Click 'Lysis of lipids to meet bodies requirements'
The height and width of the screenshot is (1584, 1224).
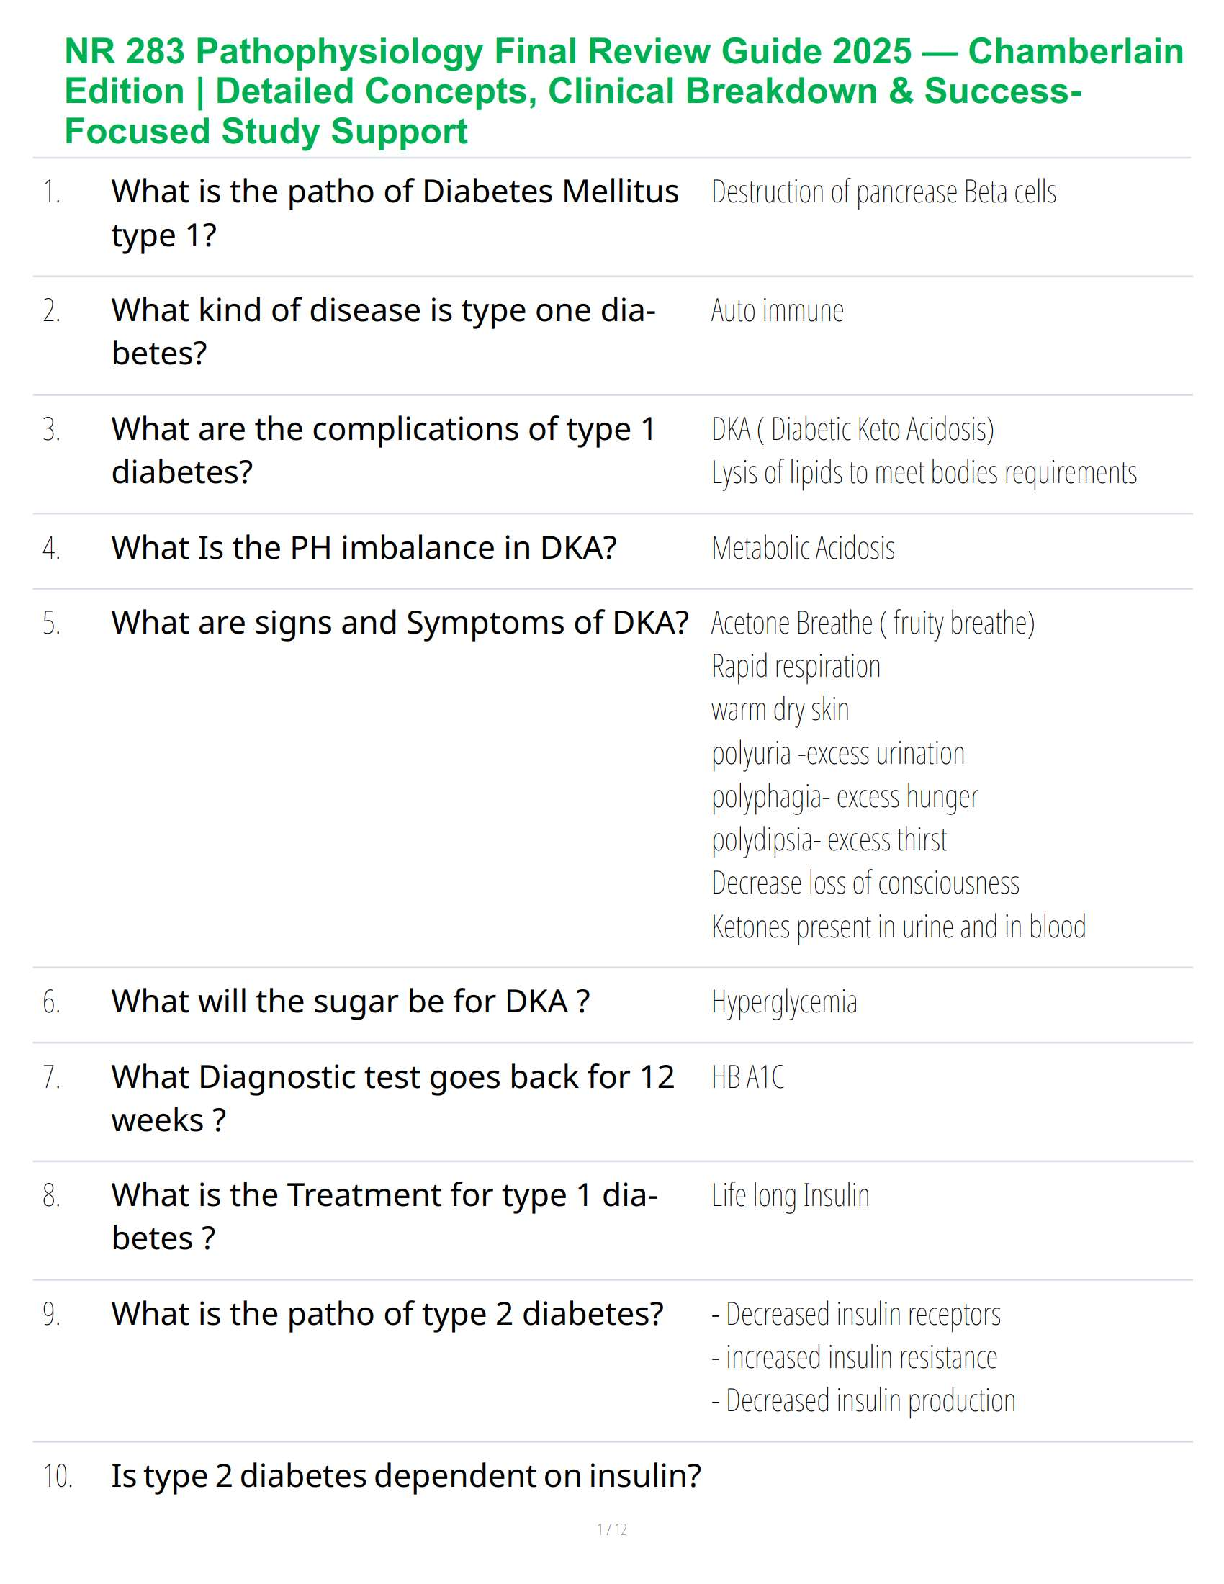pyautogui.click(x=923, y=472)
